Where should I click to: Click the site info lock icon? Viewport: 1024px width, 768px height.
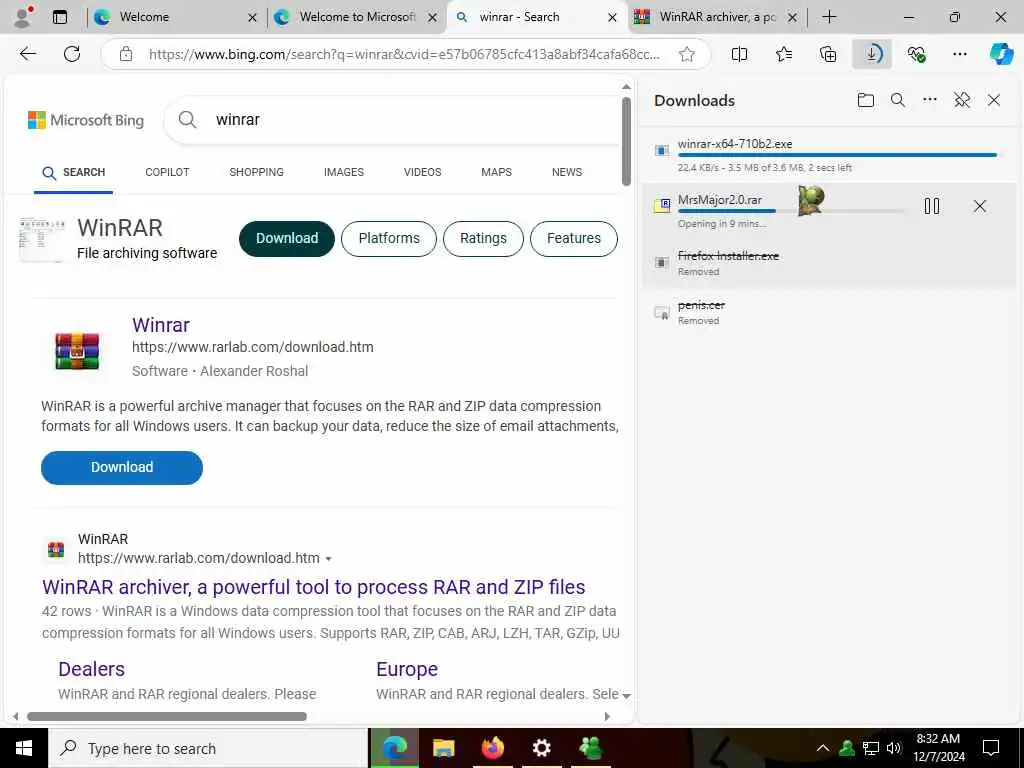point(126,54)
